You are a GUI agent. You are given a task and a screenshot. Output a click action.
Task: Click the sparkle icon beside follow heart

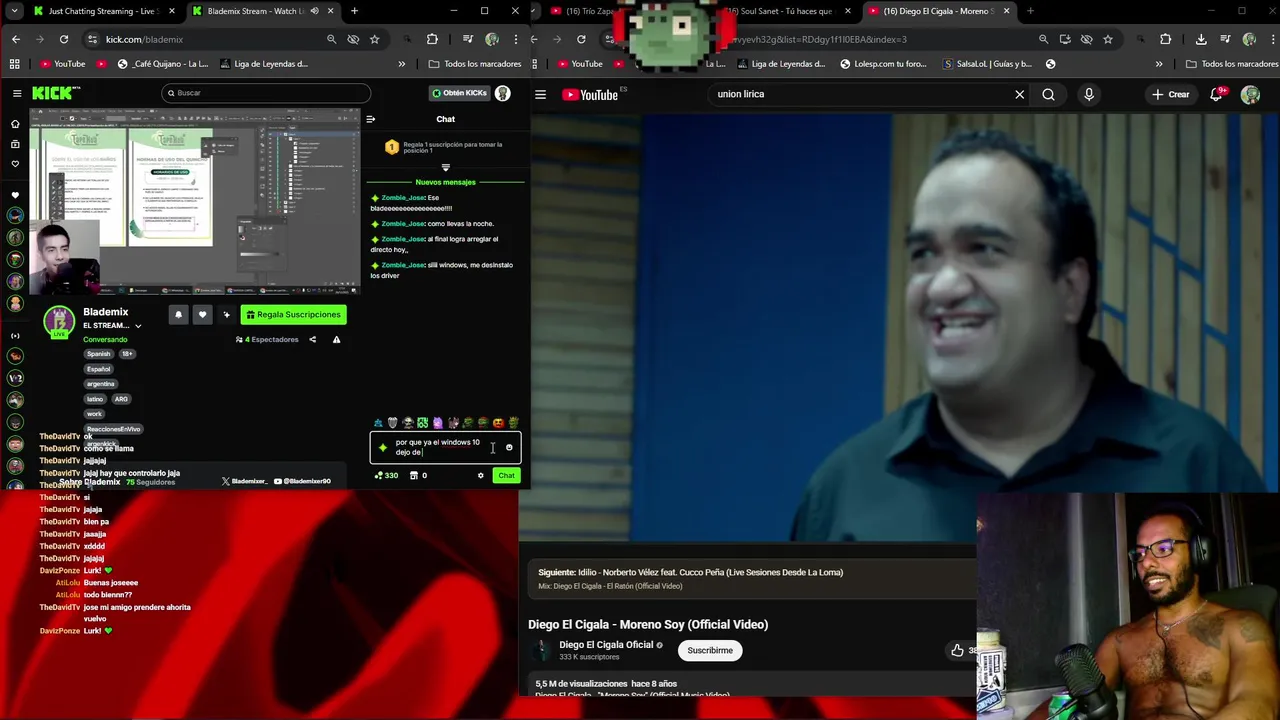click(x=226, y=314)
